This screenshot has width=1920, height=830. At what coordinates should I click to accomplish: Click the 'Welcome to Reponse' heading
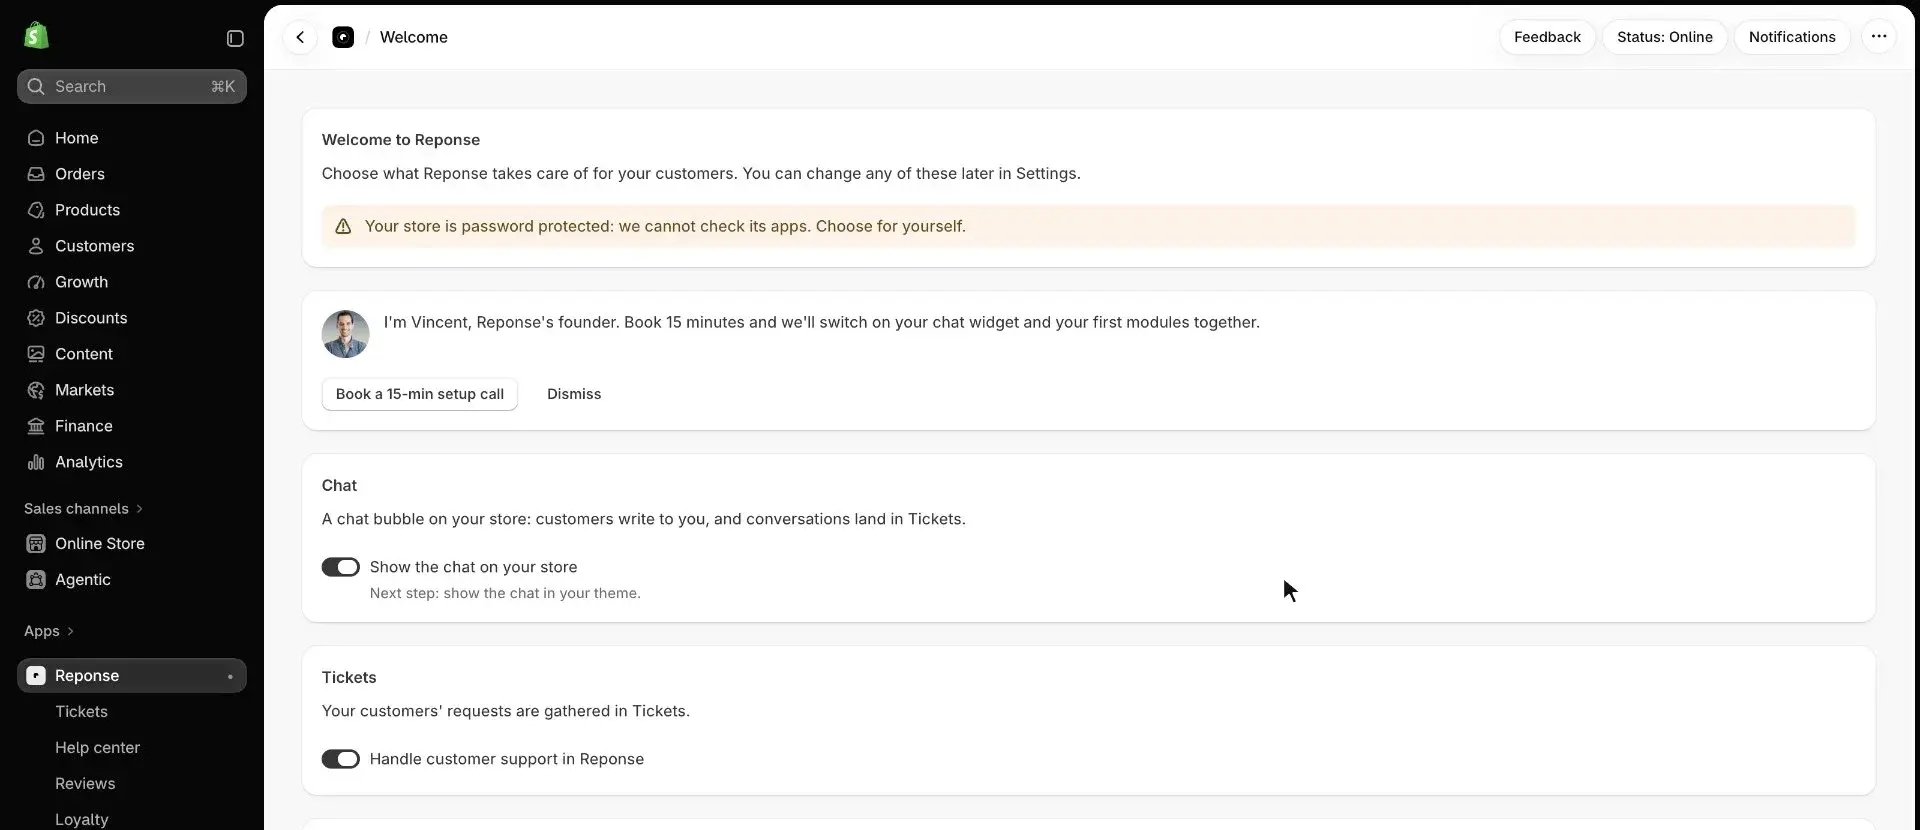pyautogui.click(x=401, y=140)
